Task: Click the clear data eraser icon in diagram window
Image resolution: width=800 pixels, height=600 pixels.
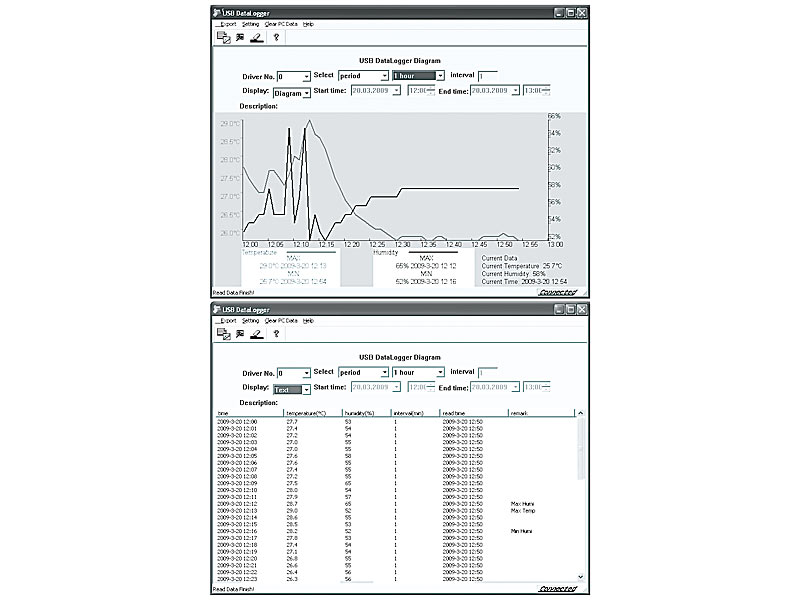Action: [258, 37]
